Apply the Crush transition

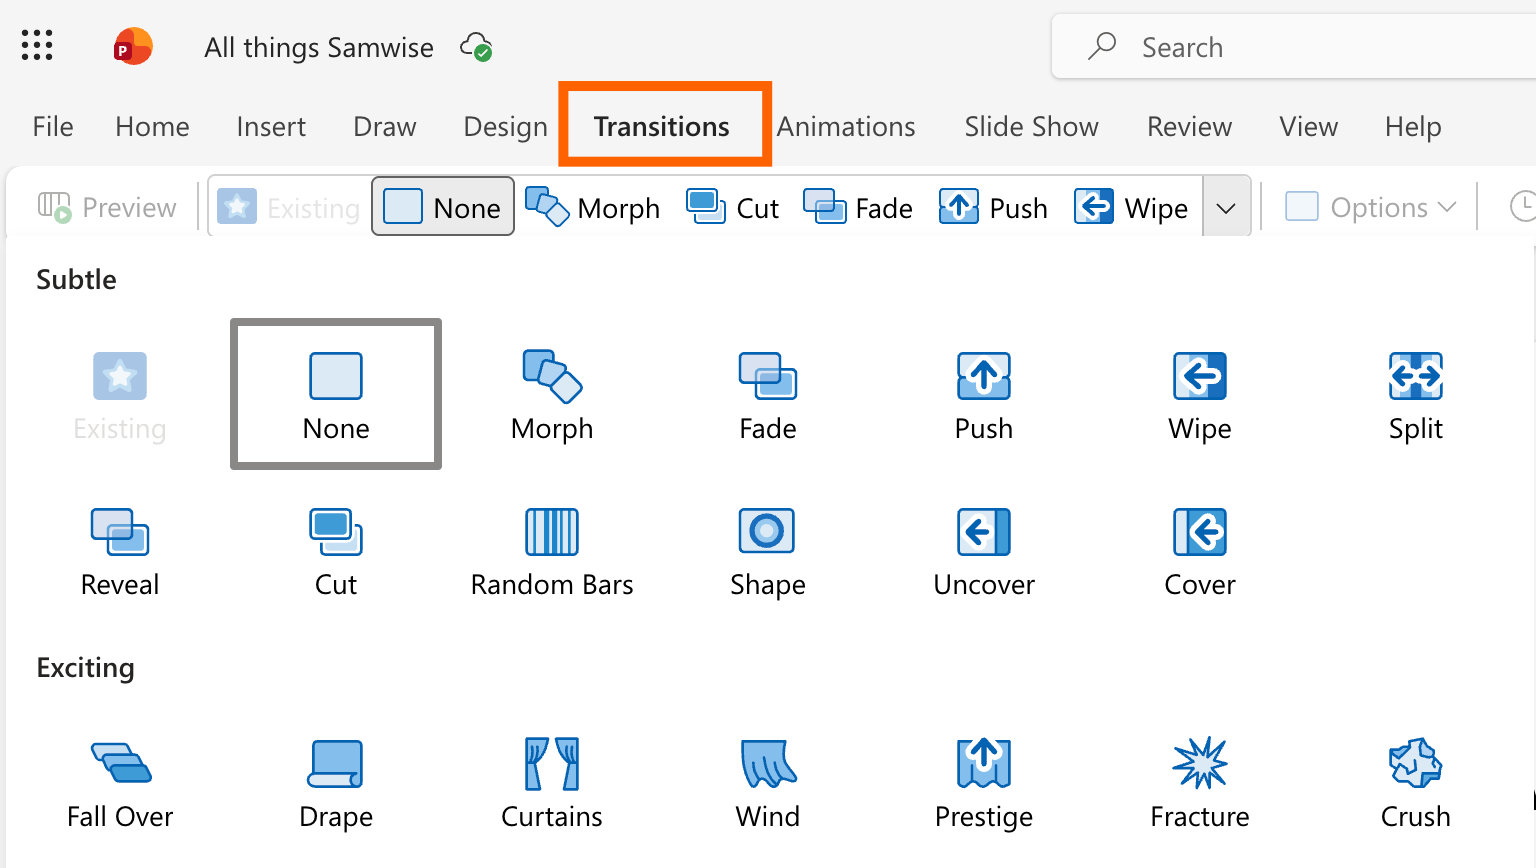tap(1416, 784)
